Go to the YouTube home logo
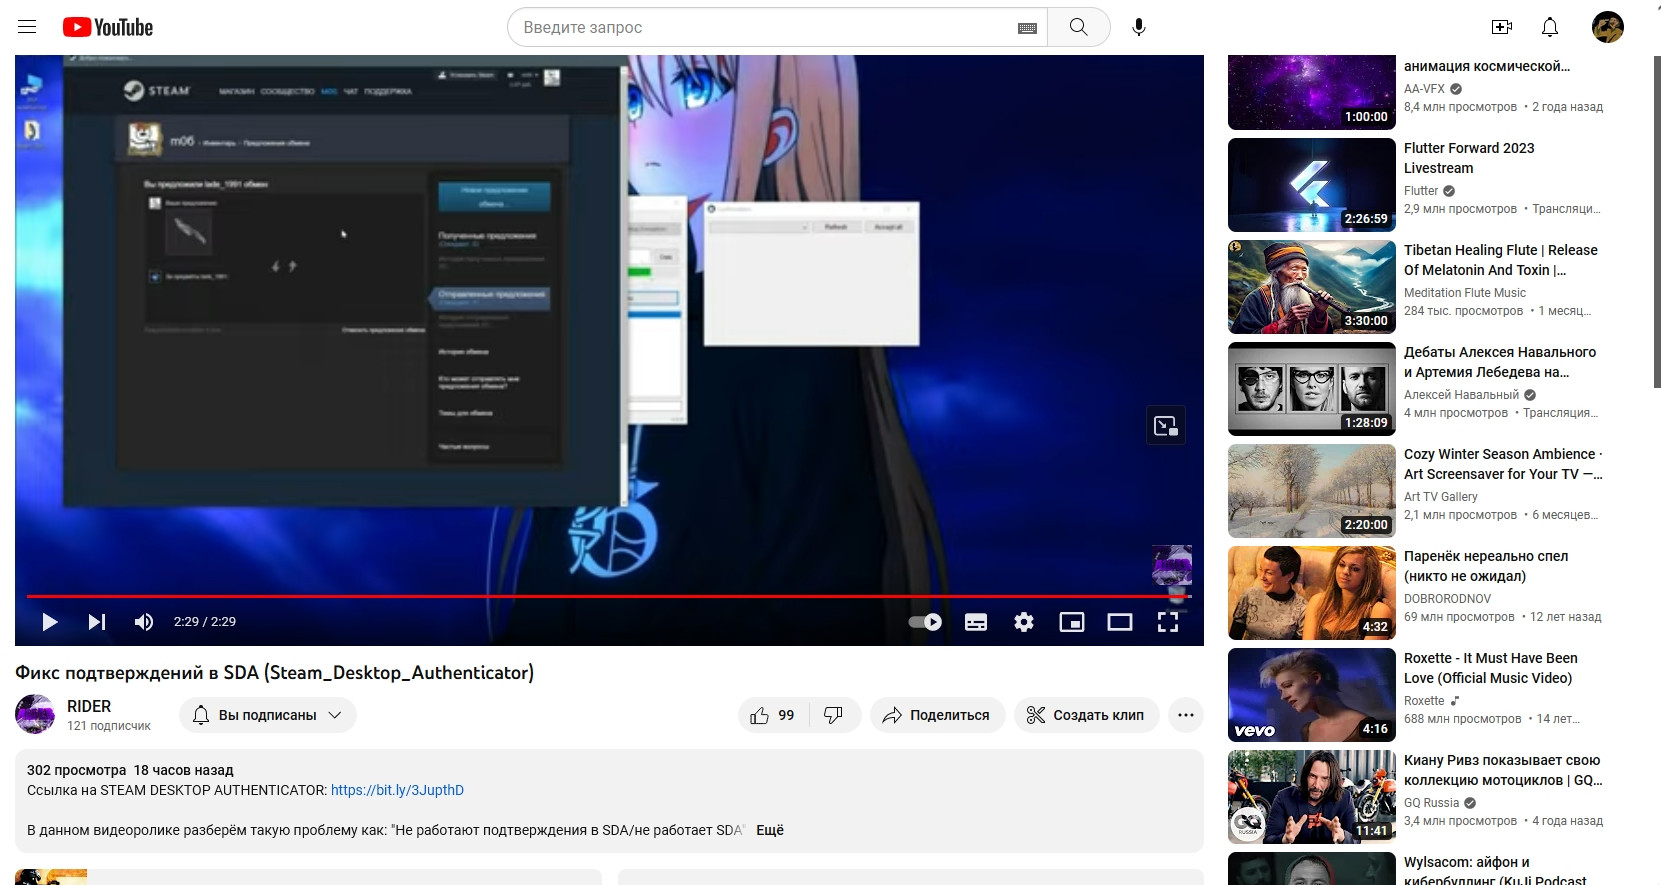1661x885 pixels. tap(108, 27)
